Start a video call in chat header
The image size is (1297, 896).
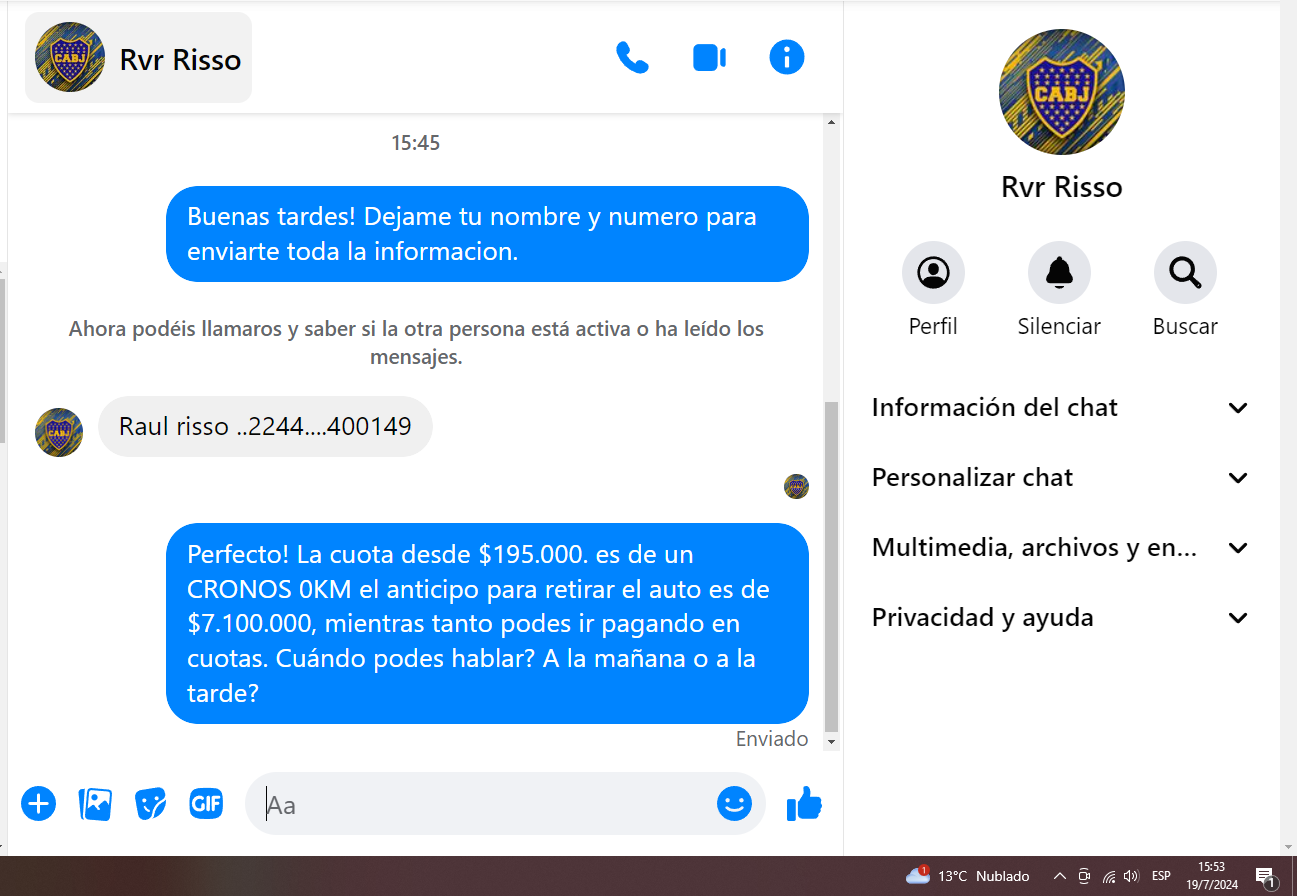[709, 58]
